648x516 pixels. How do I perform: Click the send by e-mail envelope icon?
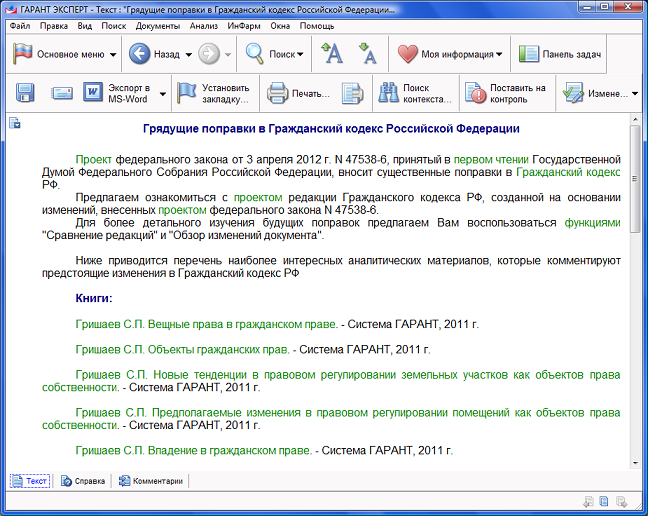63,94
